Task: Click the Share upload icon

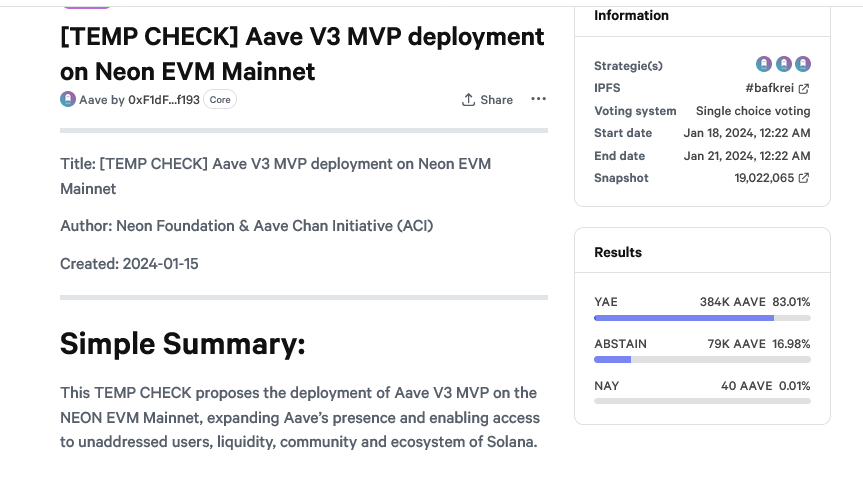Action: [468, 100]
